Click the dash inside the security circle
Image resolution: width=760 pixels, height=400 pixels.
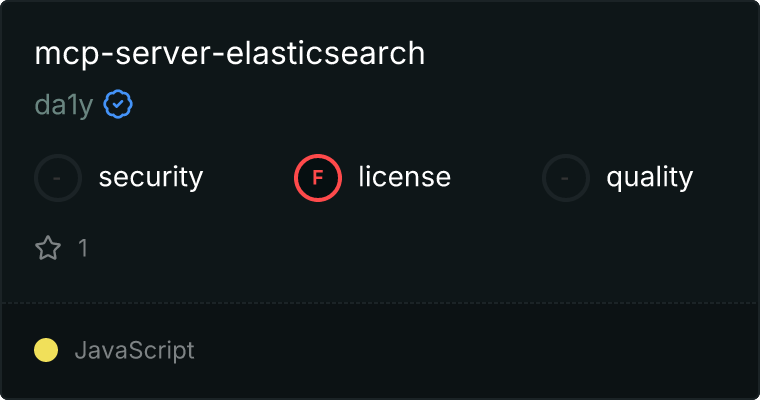pos(57,178)
